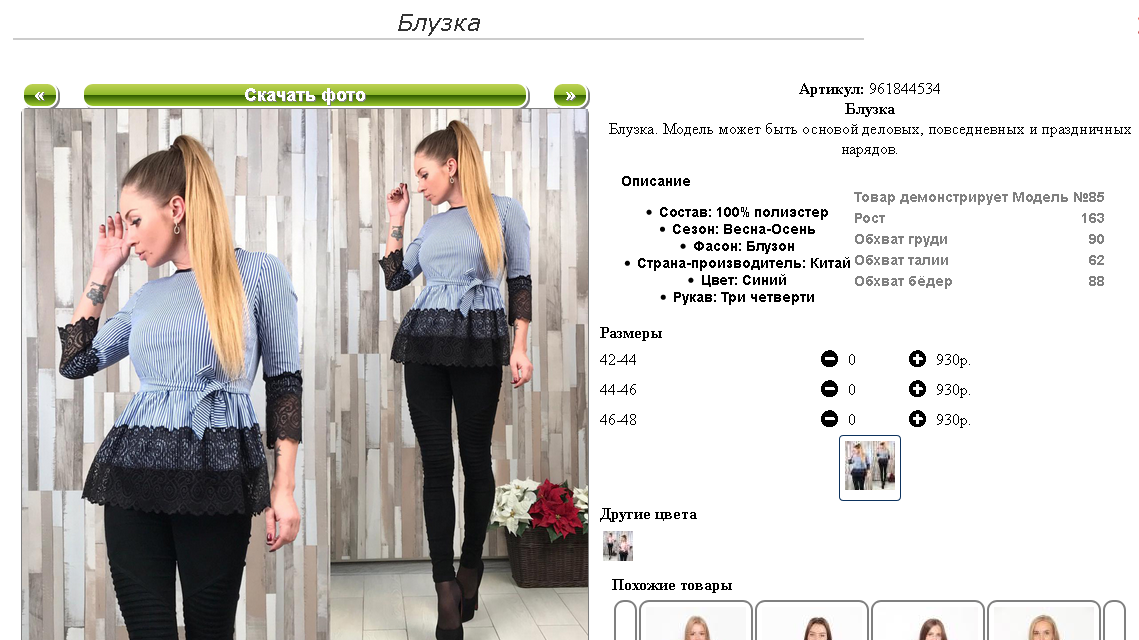Click the Скачать фото download button
The image size is (1139, 640).
(x=306, y=95)
